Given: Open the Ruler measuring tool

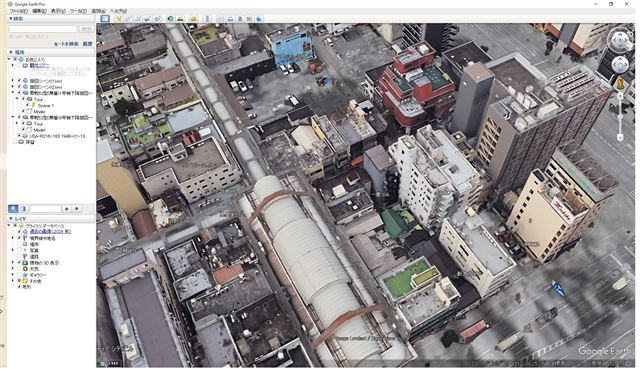Looking at the screenshot, I should click(207, 18).
